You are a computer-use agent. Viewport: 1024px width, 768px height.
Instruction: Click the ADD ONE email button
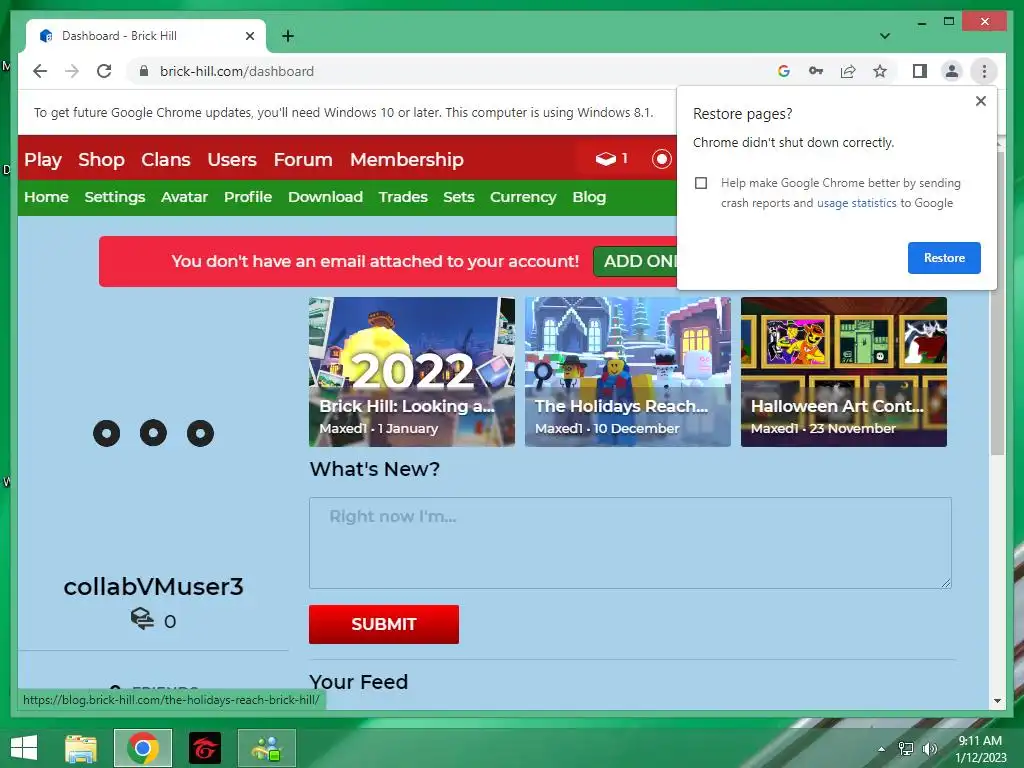pos(635,261)
